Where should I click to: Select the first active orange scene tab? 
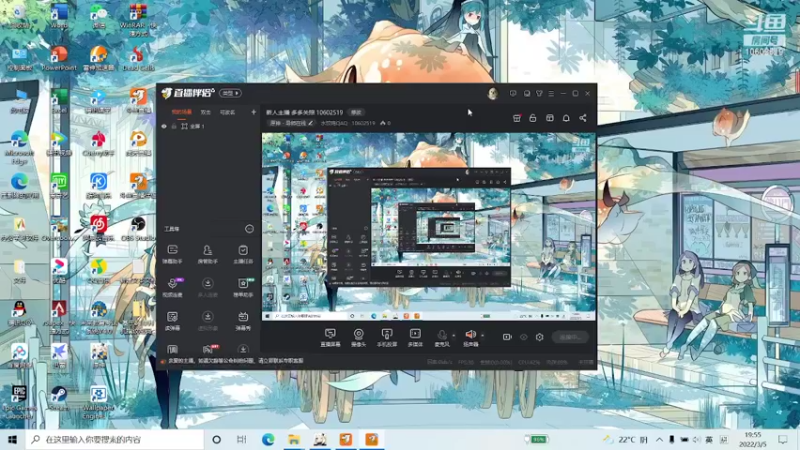point(181,112)
